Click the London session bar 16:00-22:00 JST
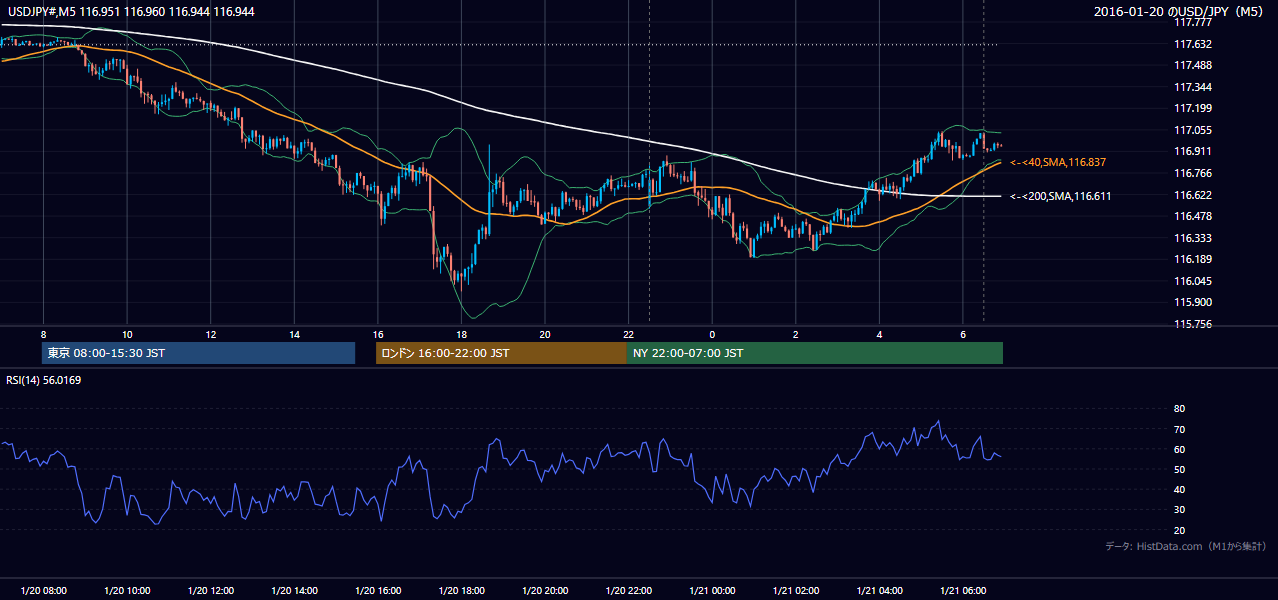The image size is (1278, 600). pos(501,353)
